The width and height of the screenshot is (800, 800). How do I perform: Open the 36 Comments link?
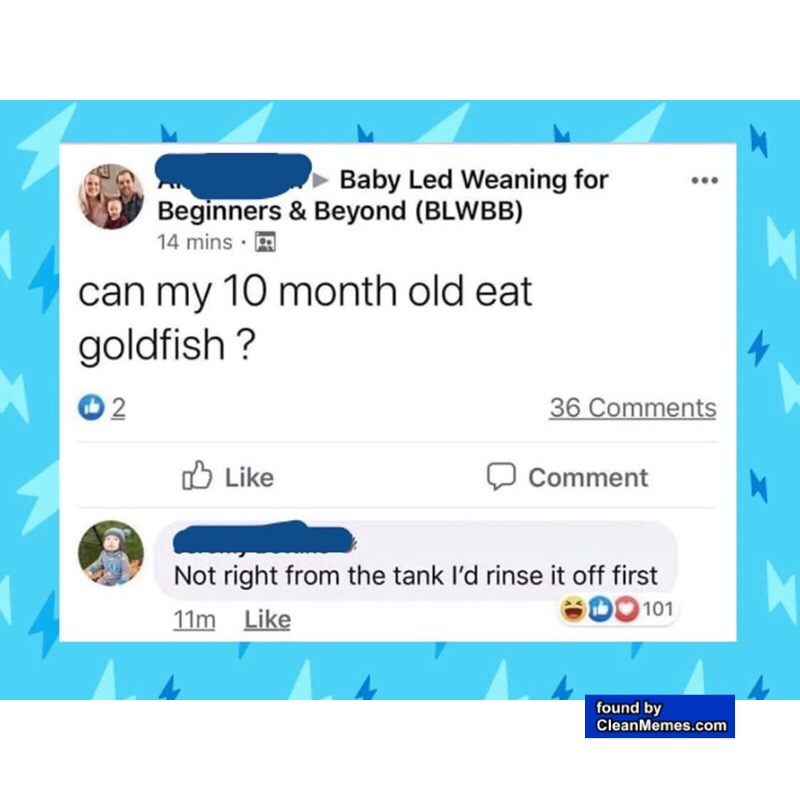coord(633,408)
